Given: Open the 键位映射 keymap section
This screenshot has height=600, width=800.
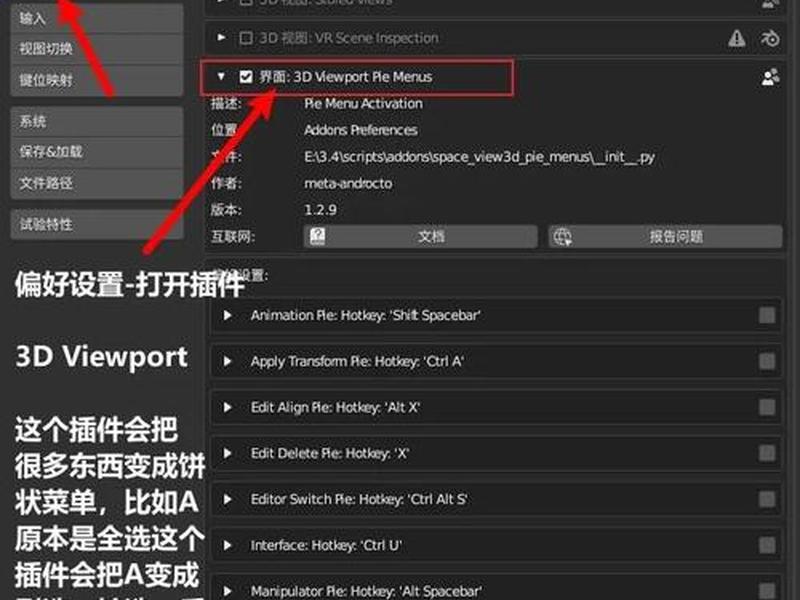Looking at the screenshot, I should 96,80.
